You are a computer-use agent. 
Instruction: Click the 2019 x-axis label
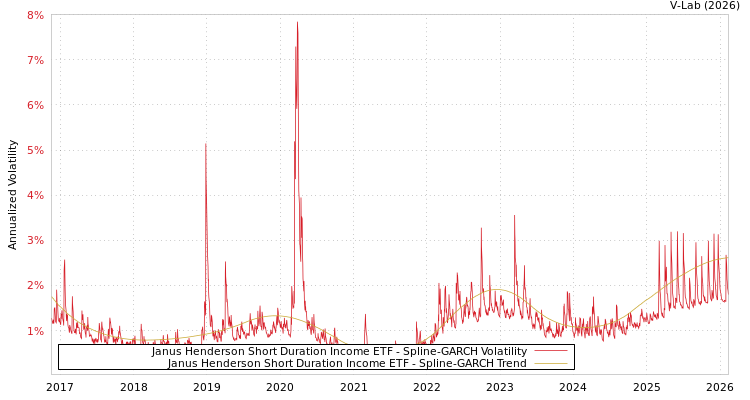[x=207, y=387]
